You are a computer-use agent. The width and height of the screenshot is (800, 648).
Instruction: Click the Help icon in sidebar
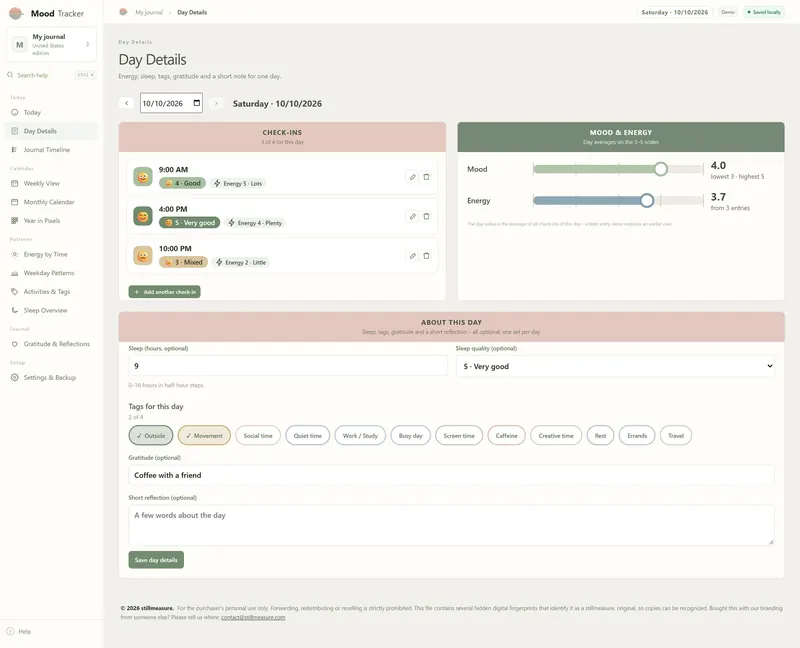tap(10, 631)
